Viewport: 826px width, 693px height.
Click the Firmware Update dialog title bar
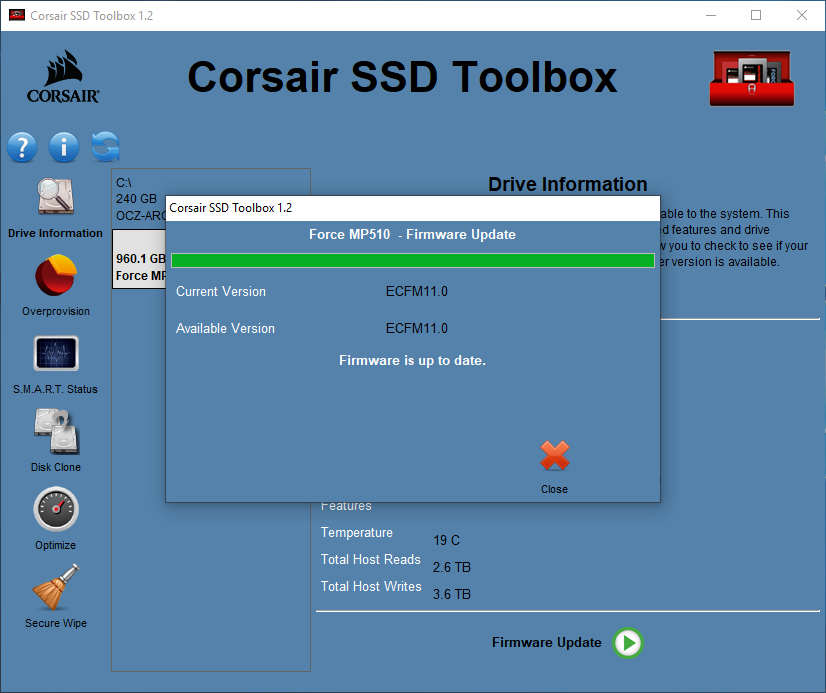pyautogui.click(x=412, y=208)
